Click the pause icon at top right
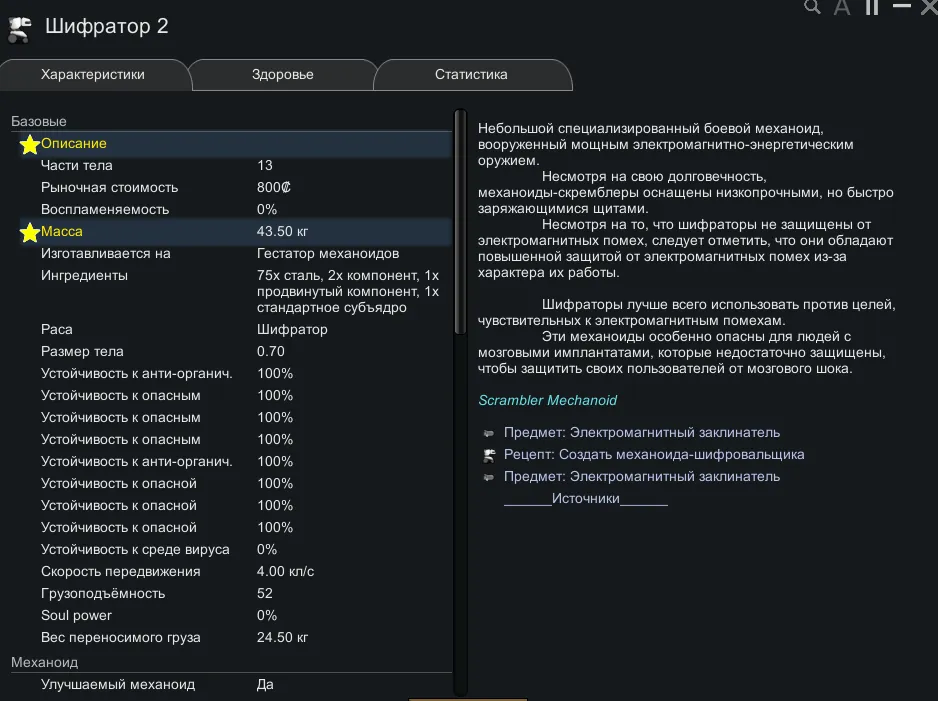 click(872, 8)
